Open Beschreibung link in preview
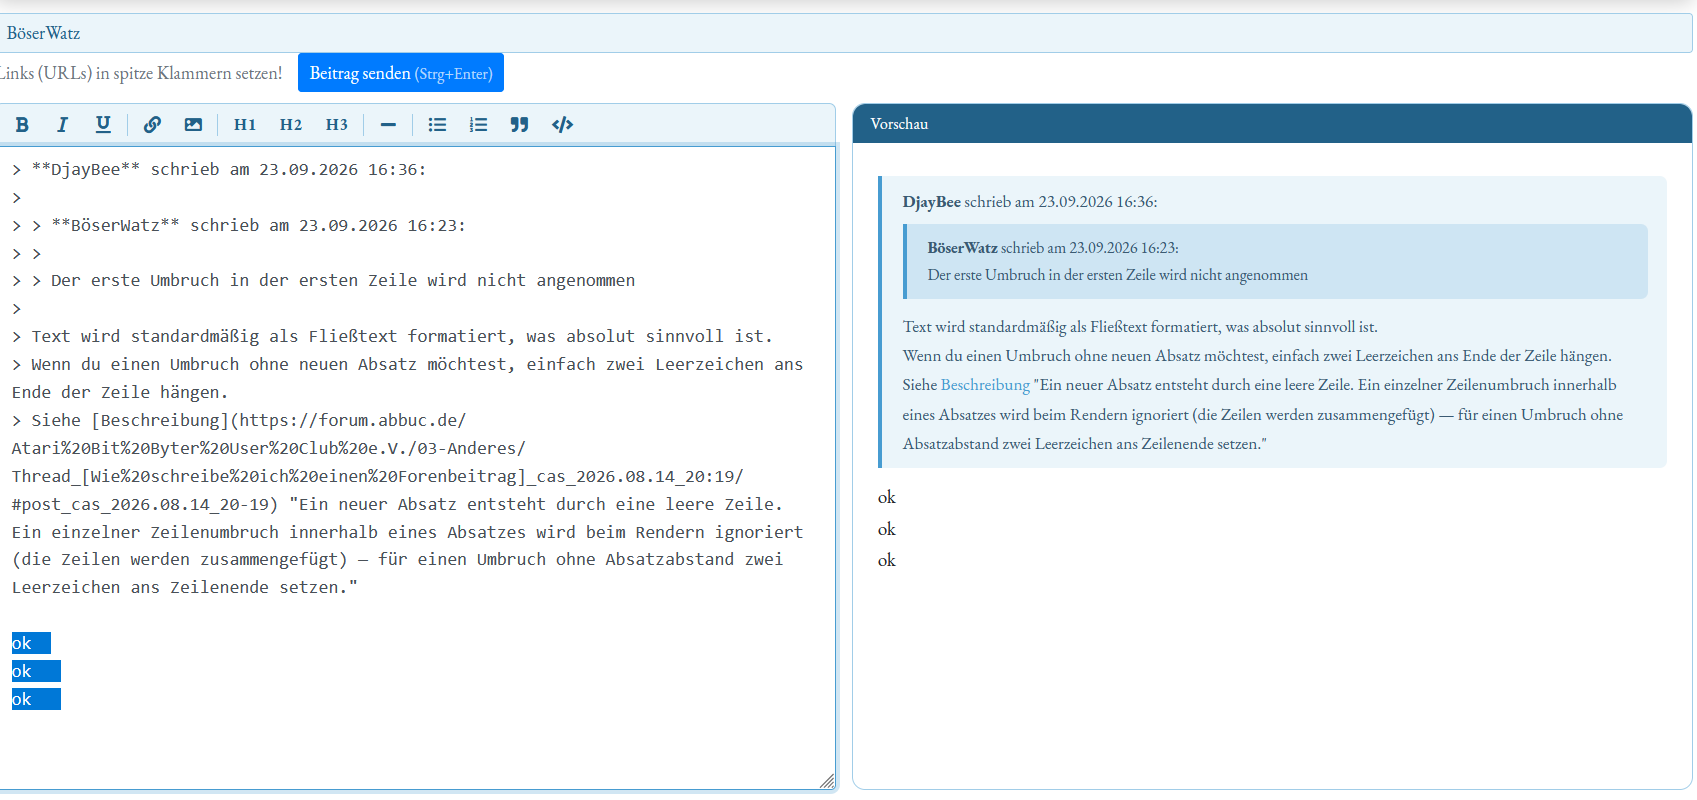Screen dimensions: 1697x800 point(985,385)
